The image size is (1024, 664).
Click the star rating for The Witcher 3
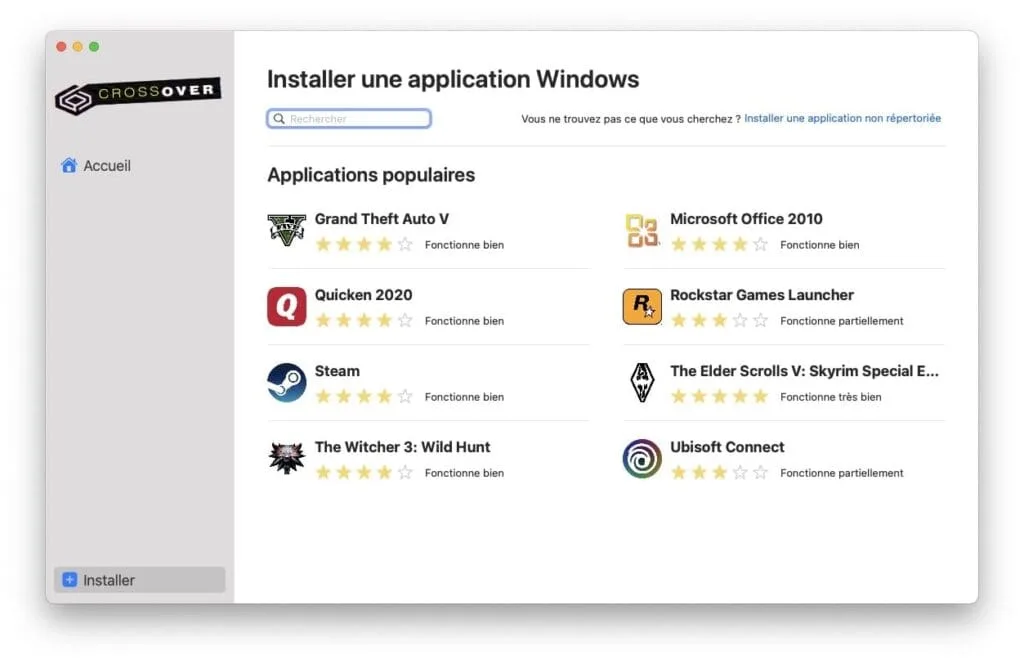point(364,472)
